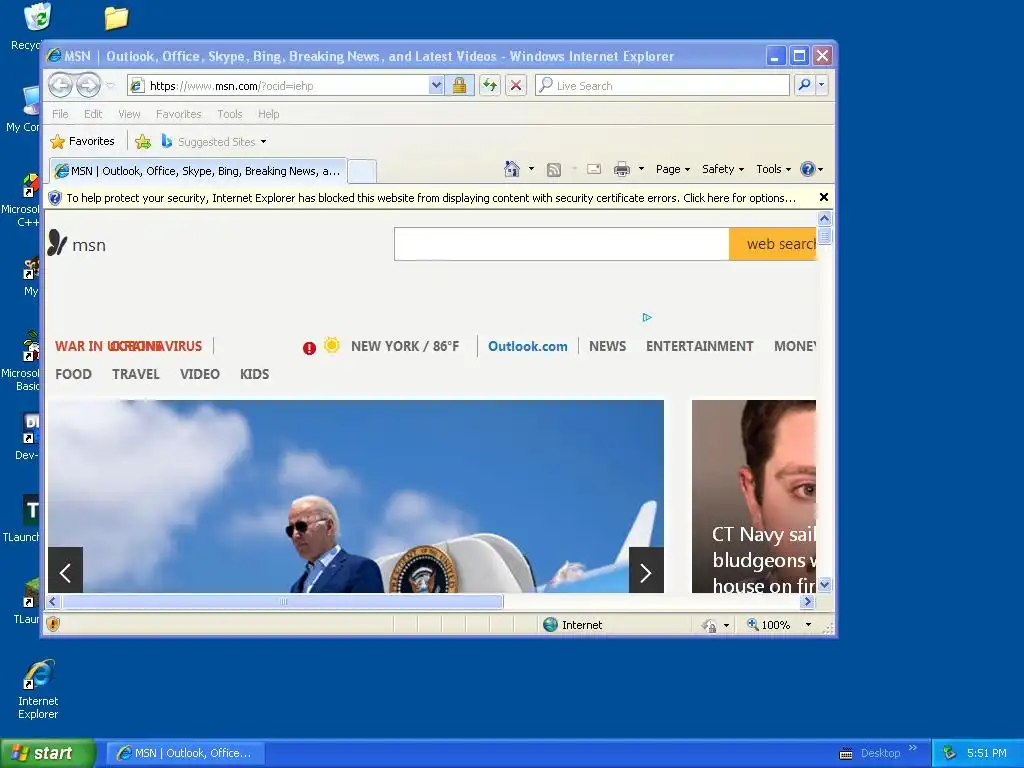This screenshot has height=768, width=1024.
Task: Click the Live Search input box
Action: click(x=662, y=86)
